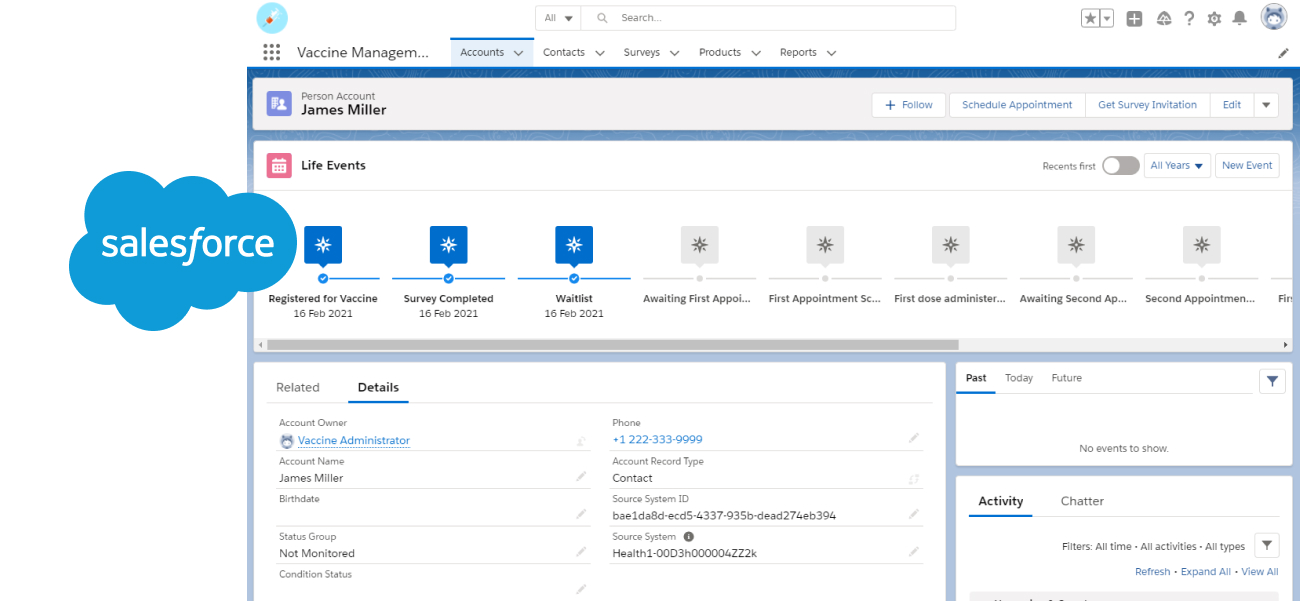Screen dimensions: 1300x601
Task: Show Today events tab
Action: coord(1019,378)
